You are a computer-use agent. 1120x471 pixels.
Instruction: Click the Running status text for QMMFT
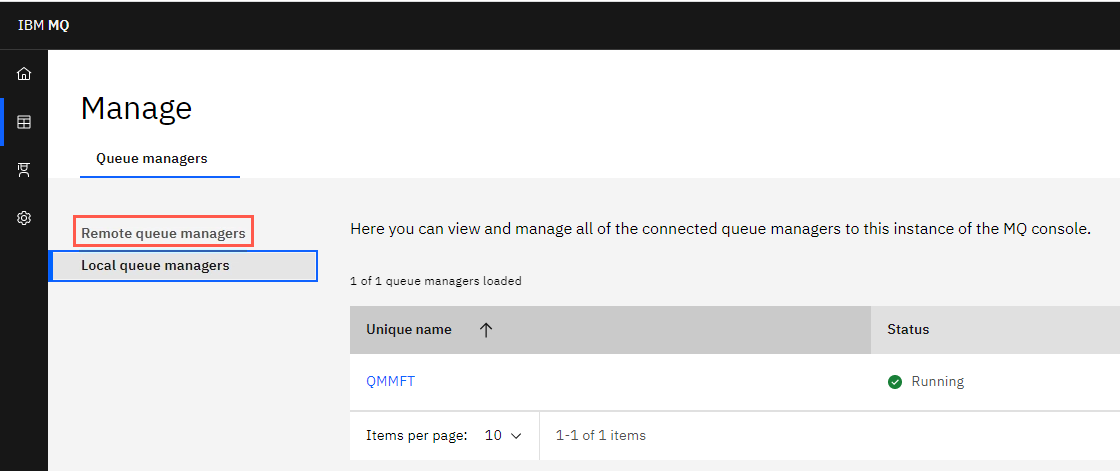(x=937, y=382)
